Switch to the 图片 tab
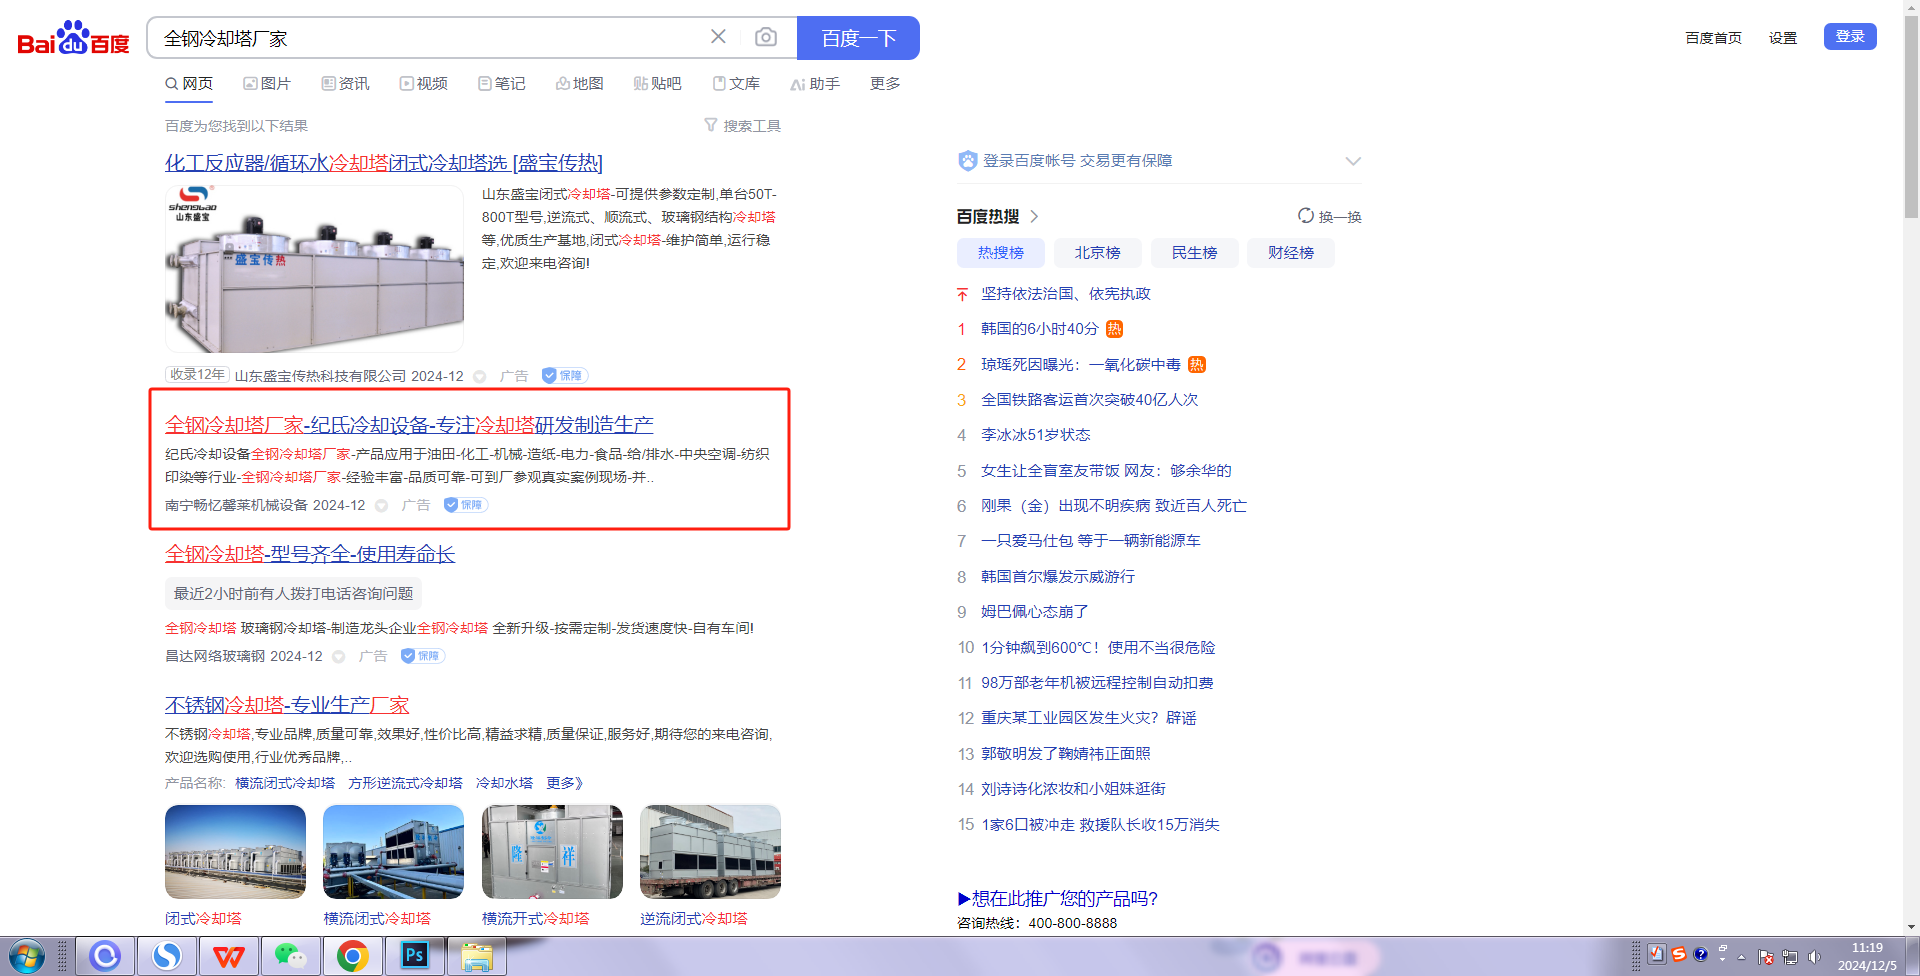The width and height of the screenshot is (1920, 976). click(x=267, y=84)
